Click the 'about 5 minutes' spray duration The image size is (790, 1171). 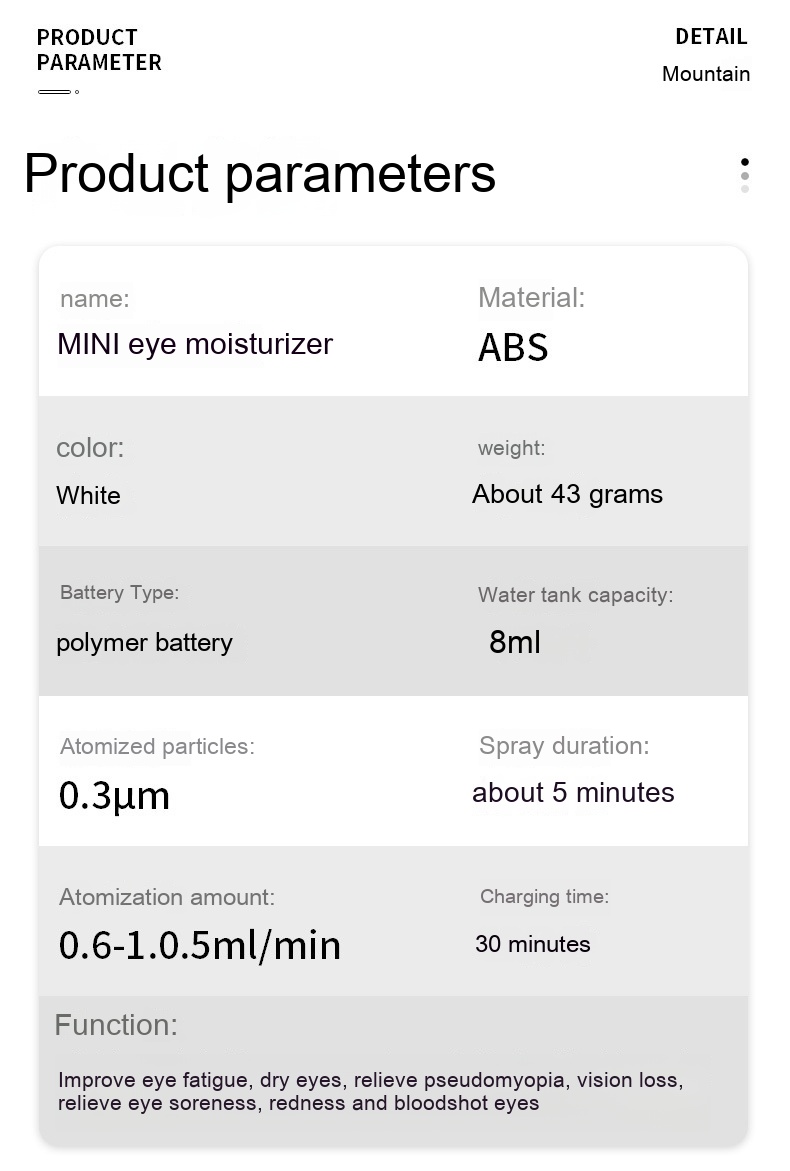coord(573,793)
